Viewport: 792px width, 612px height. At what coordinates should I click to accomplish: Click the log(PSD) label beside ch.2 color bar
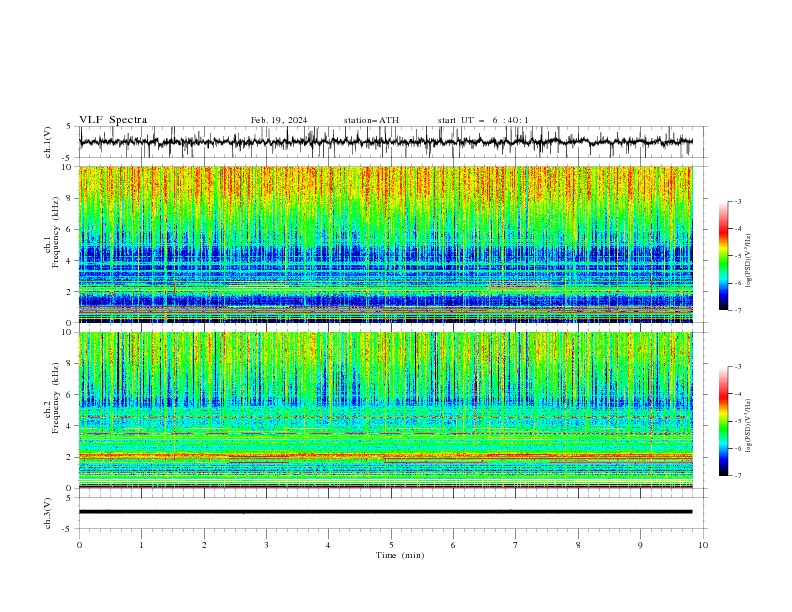pos(748,426)
